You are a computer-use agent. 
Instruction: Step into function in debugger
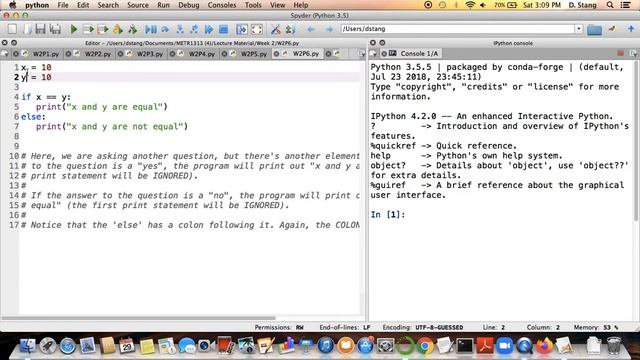(180, 29)
